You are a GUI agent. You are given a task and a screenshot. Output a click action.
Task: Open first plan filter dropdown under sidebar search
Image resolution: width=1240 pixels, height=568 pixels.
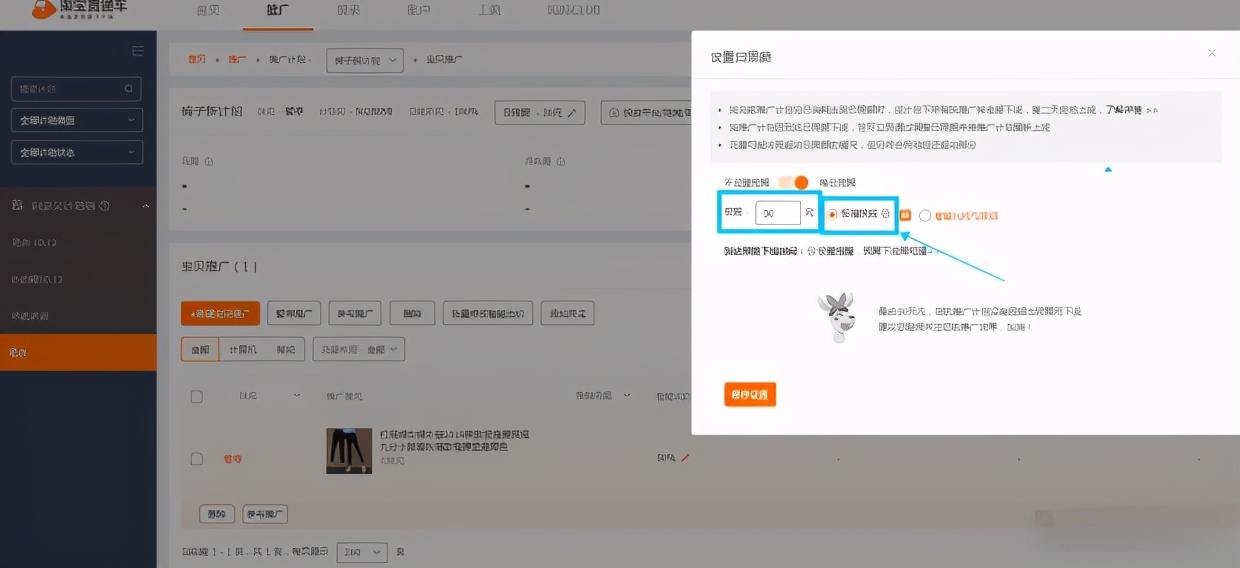(77, 120)
